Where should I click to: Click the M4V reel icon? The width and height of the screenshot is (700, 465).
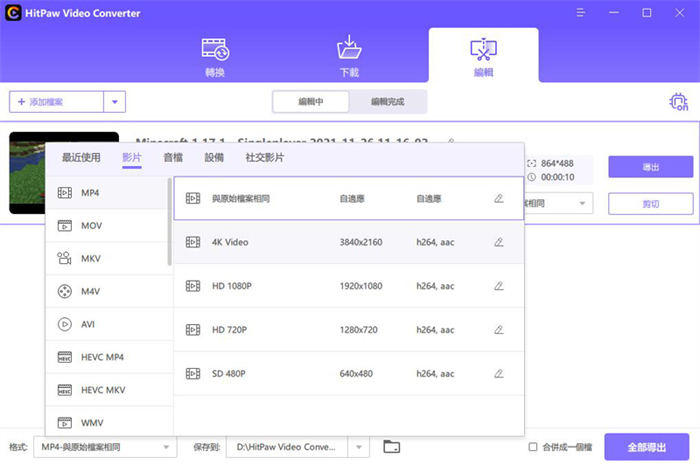pos(65,291)
